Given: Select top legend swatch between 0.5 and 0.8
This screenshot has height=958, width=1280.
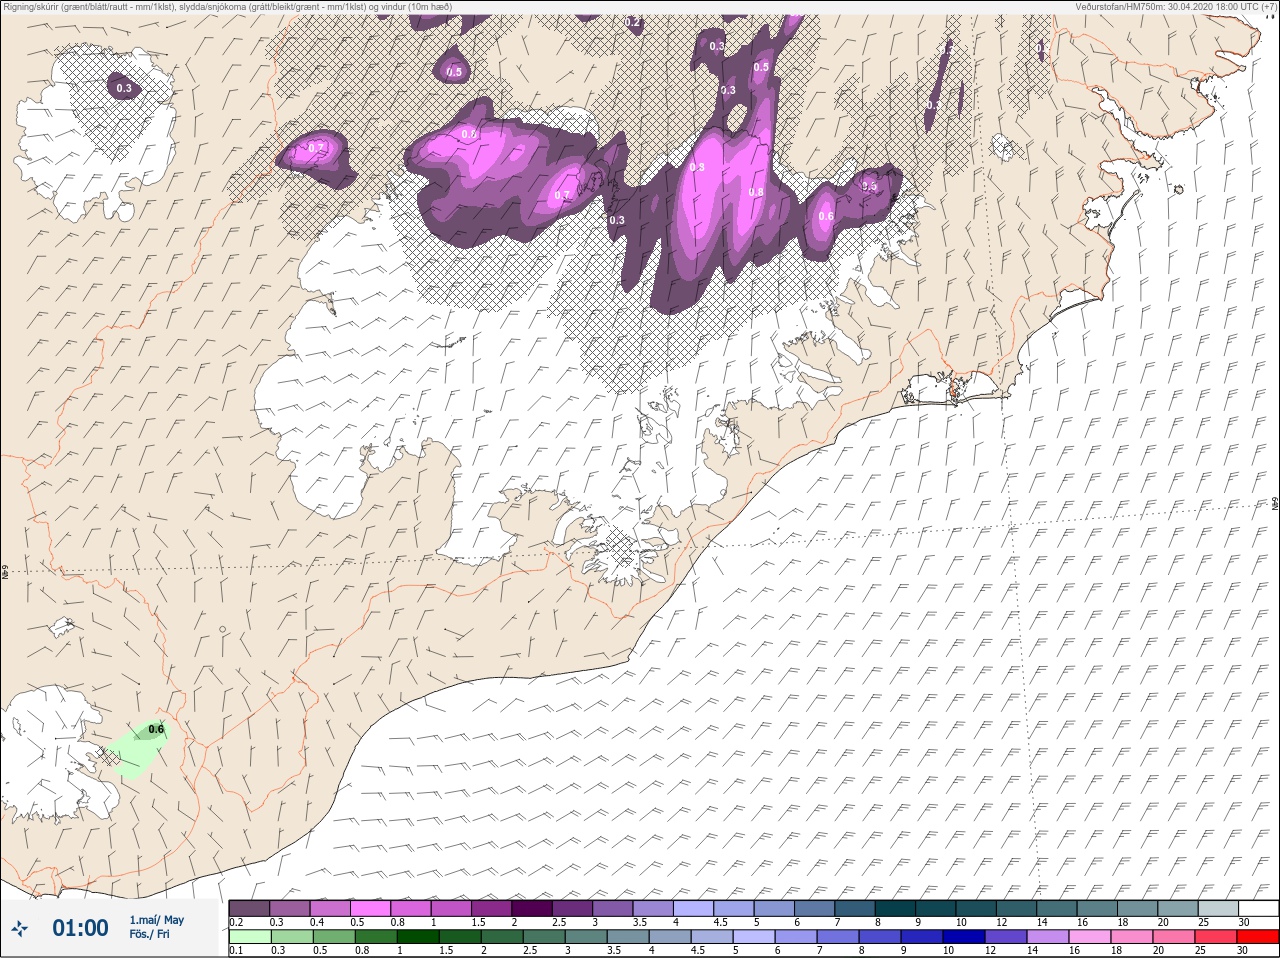Looking at the screenshot, I should (371, 908).
